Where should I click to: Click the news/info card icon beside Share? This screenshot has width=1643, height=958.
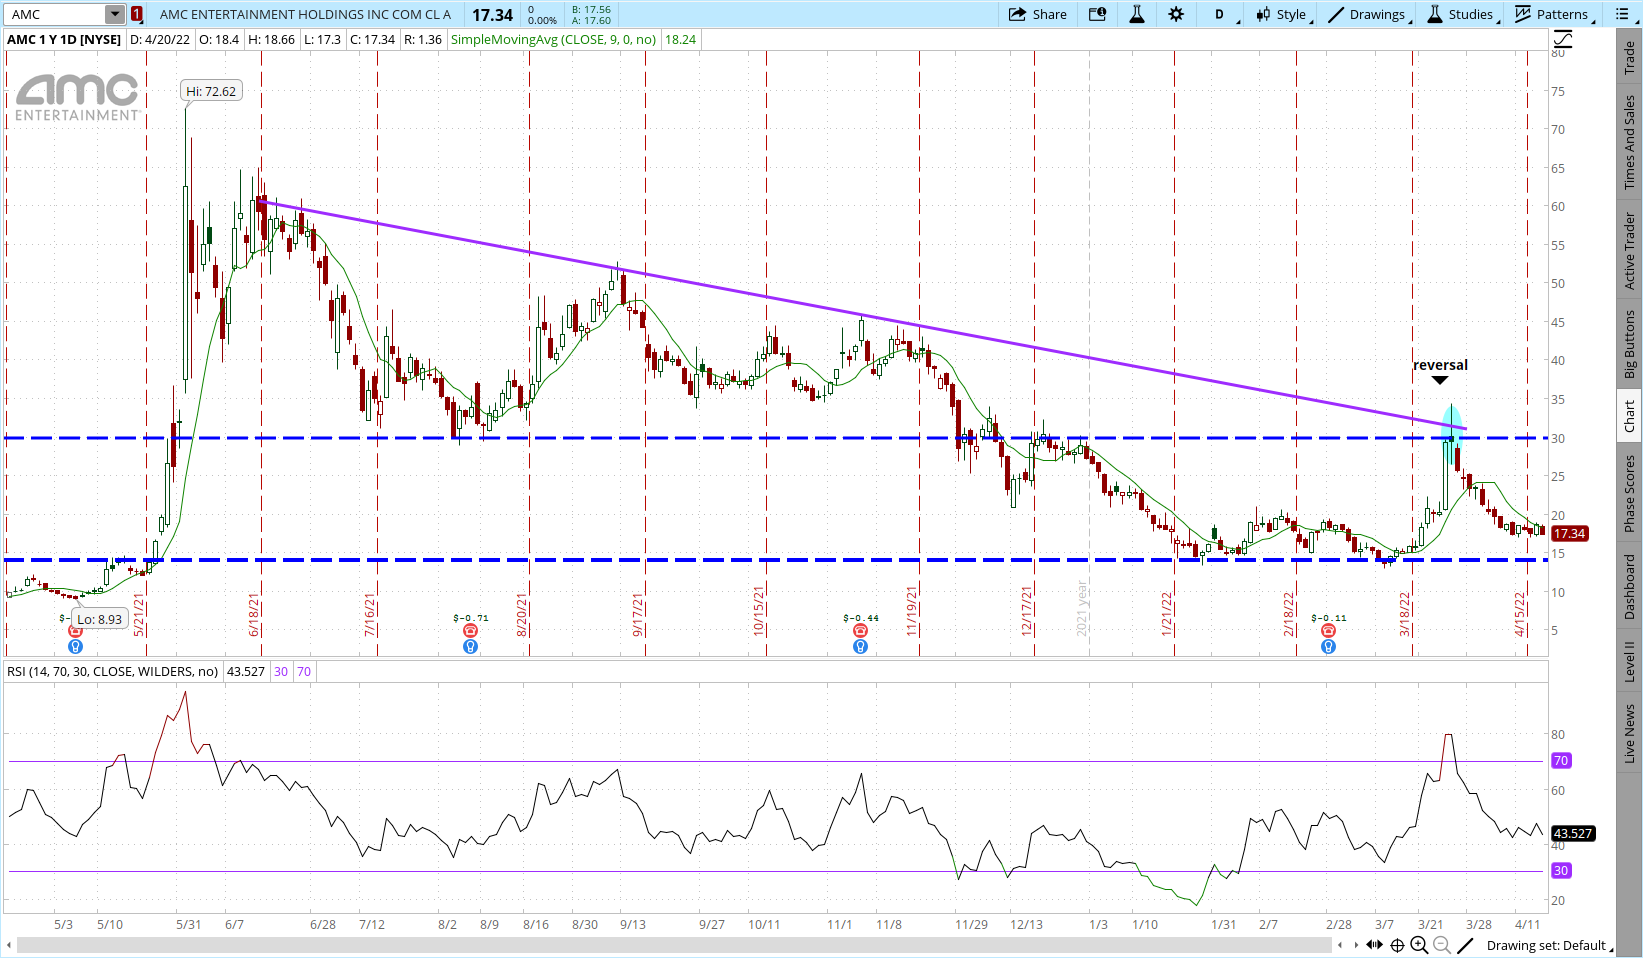1097,14
